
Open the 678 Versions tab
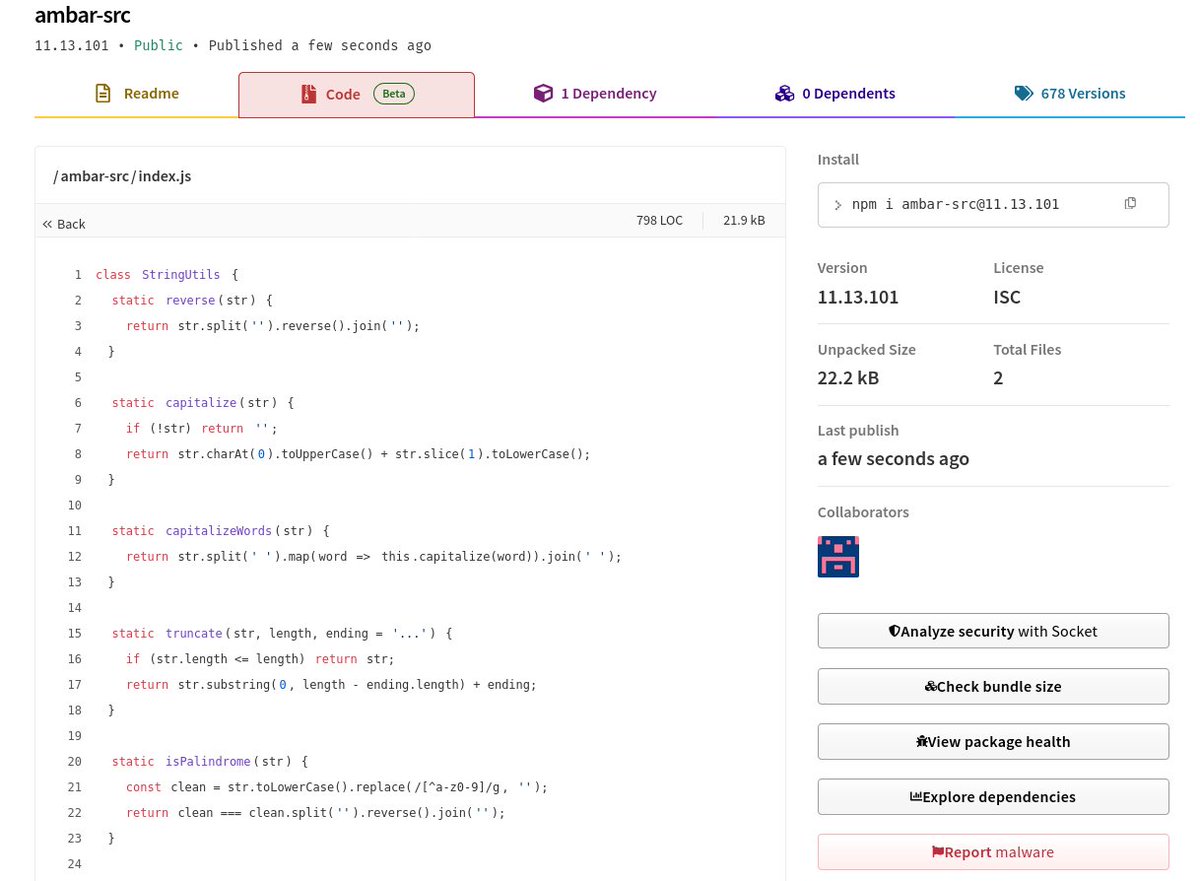1069,94
